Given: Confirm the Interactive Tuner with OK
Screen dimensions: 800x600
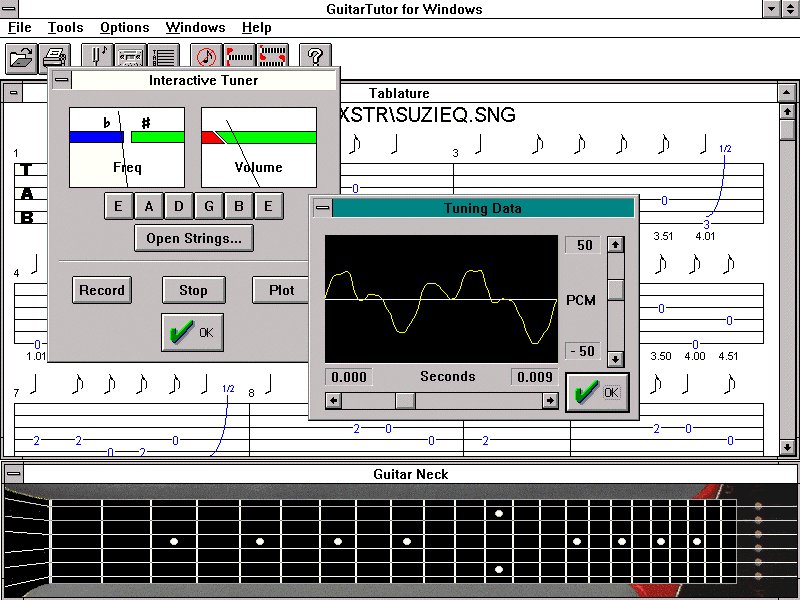Looking at the screenshot, I should click(x=192, y=333).
